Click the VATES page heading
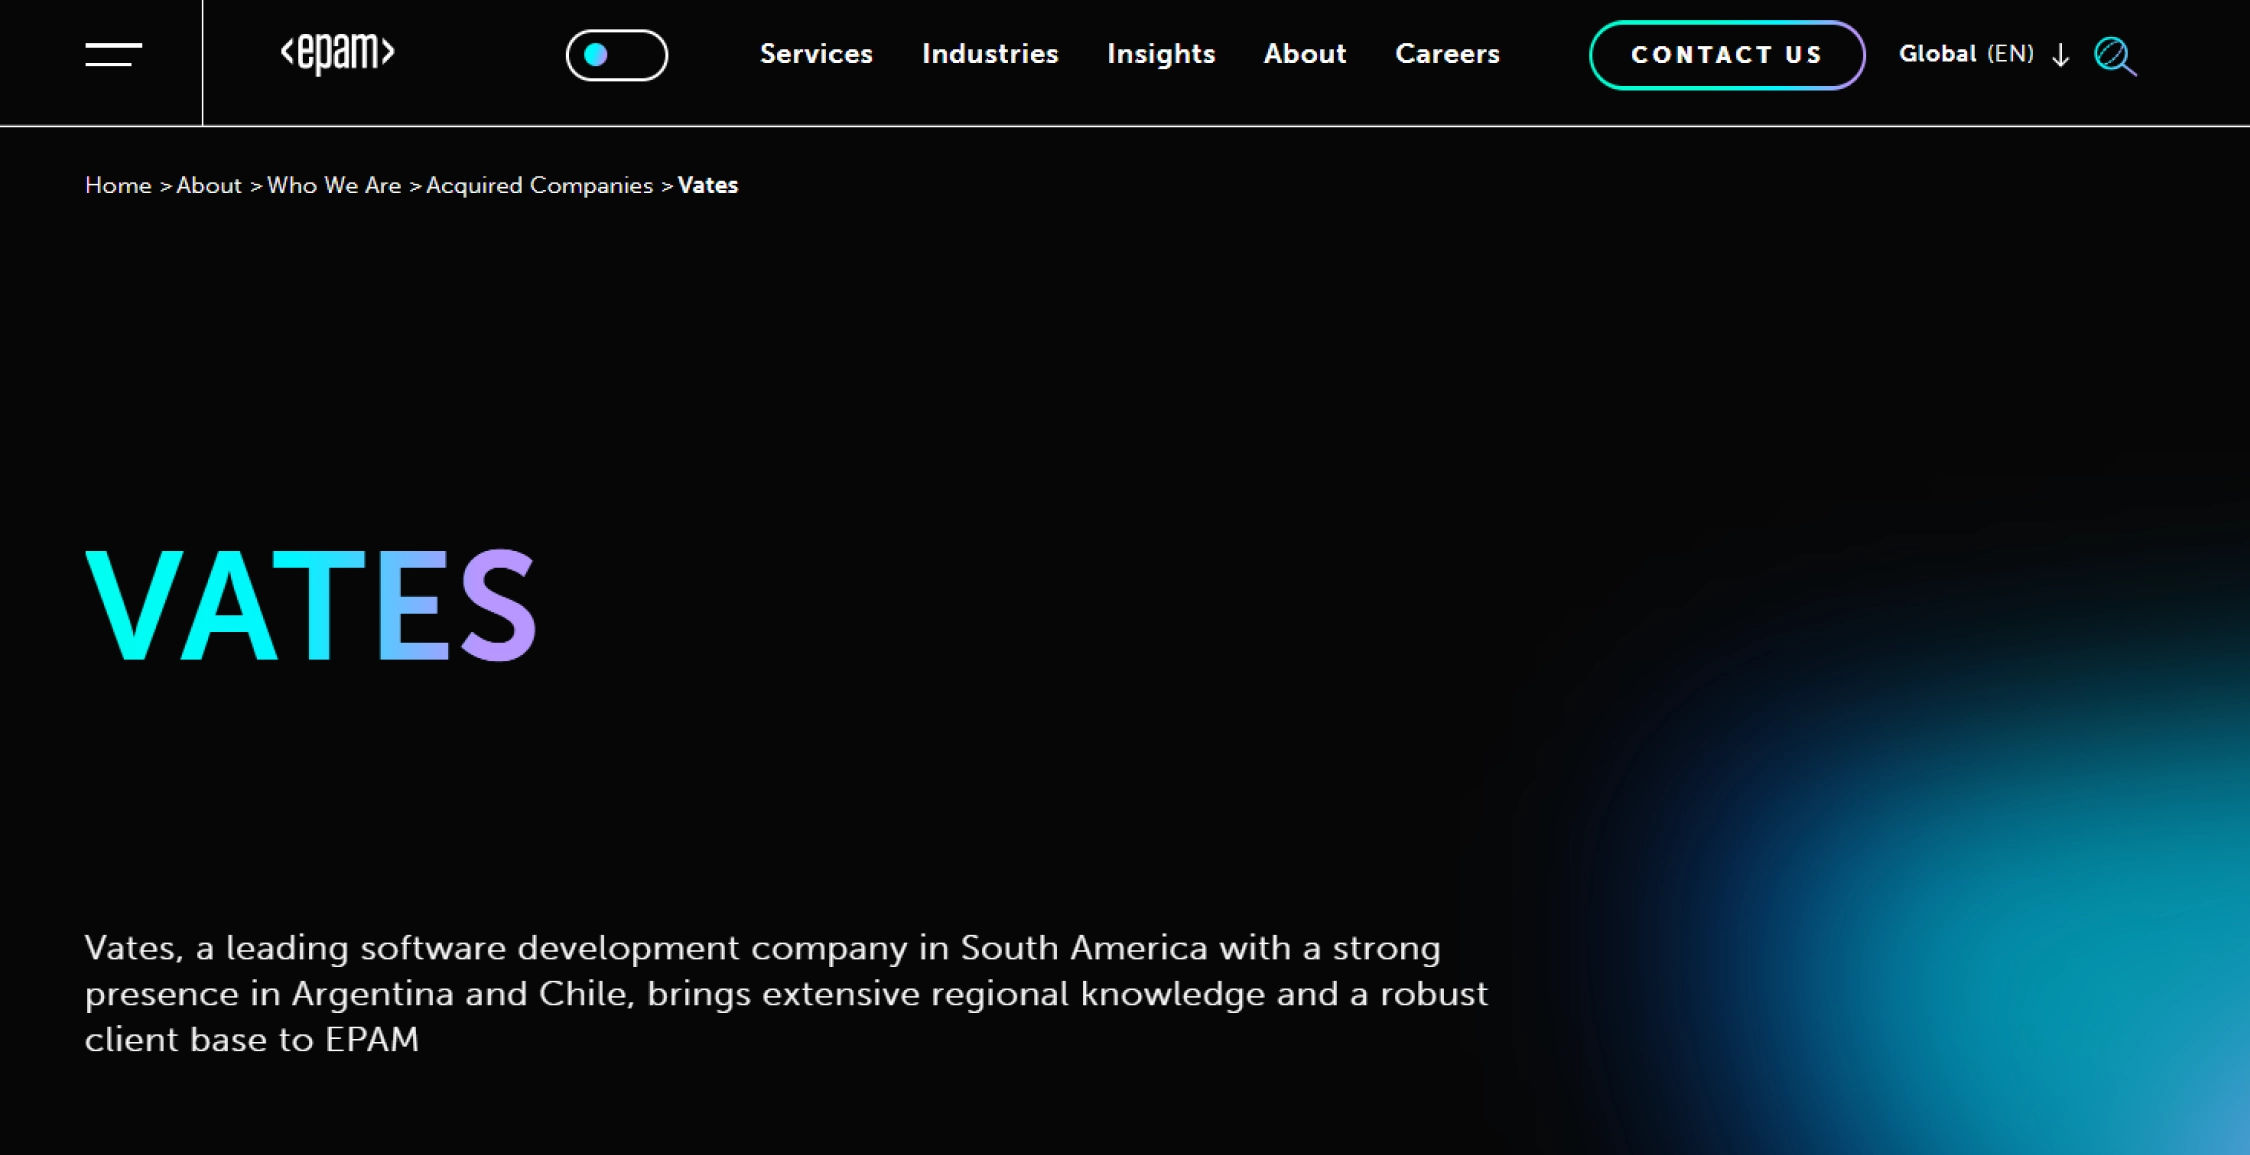 (x=311, y=606)
